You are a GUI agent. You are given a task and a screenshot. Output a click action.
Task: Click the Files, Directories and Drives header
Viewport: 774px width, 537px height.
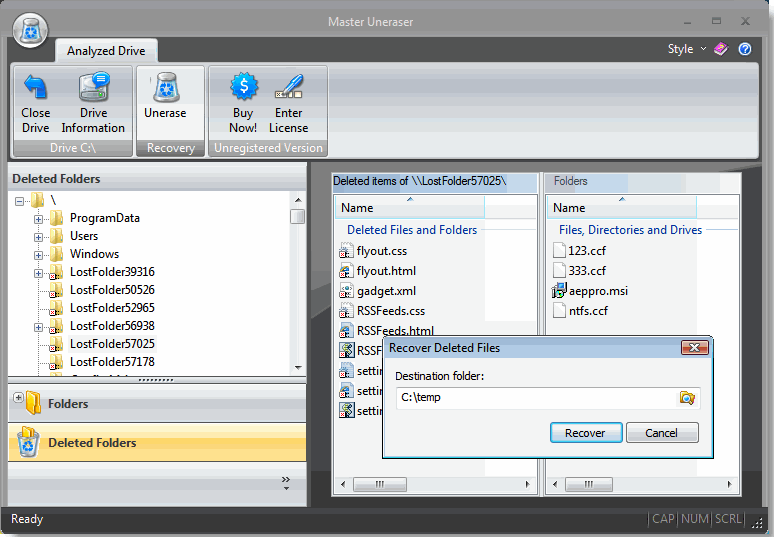pos(630,230)
